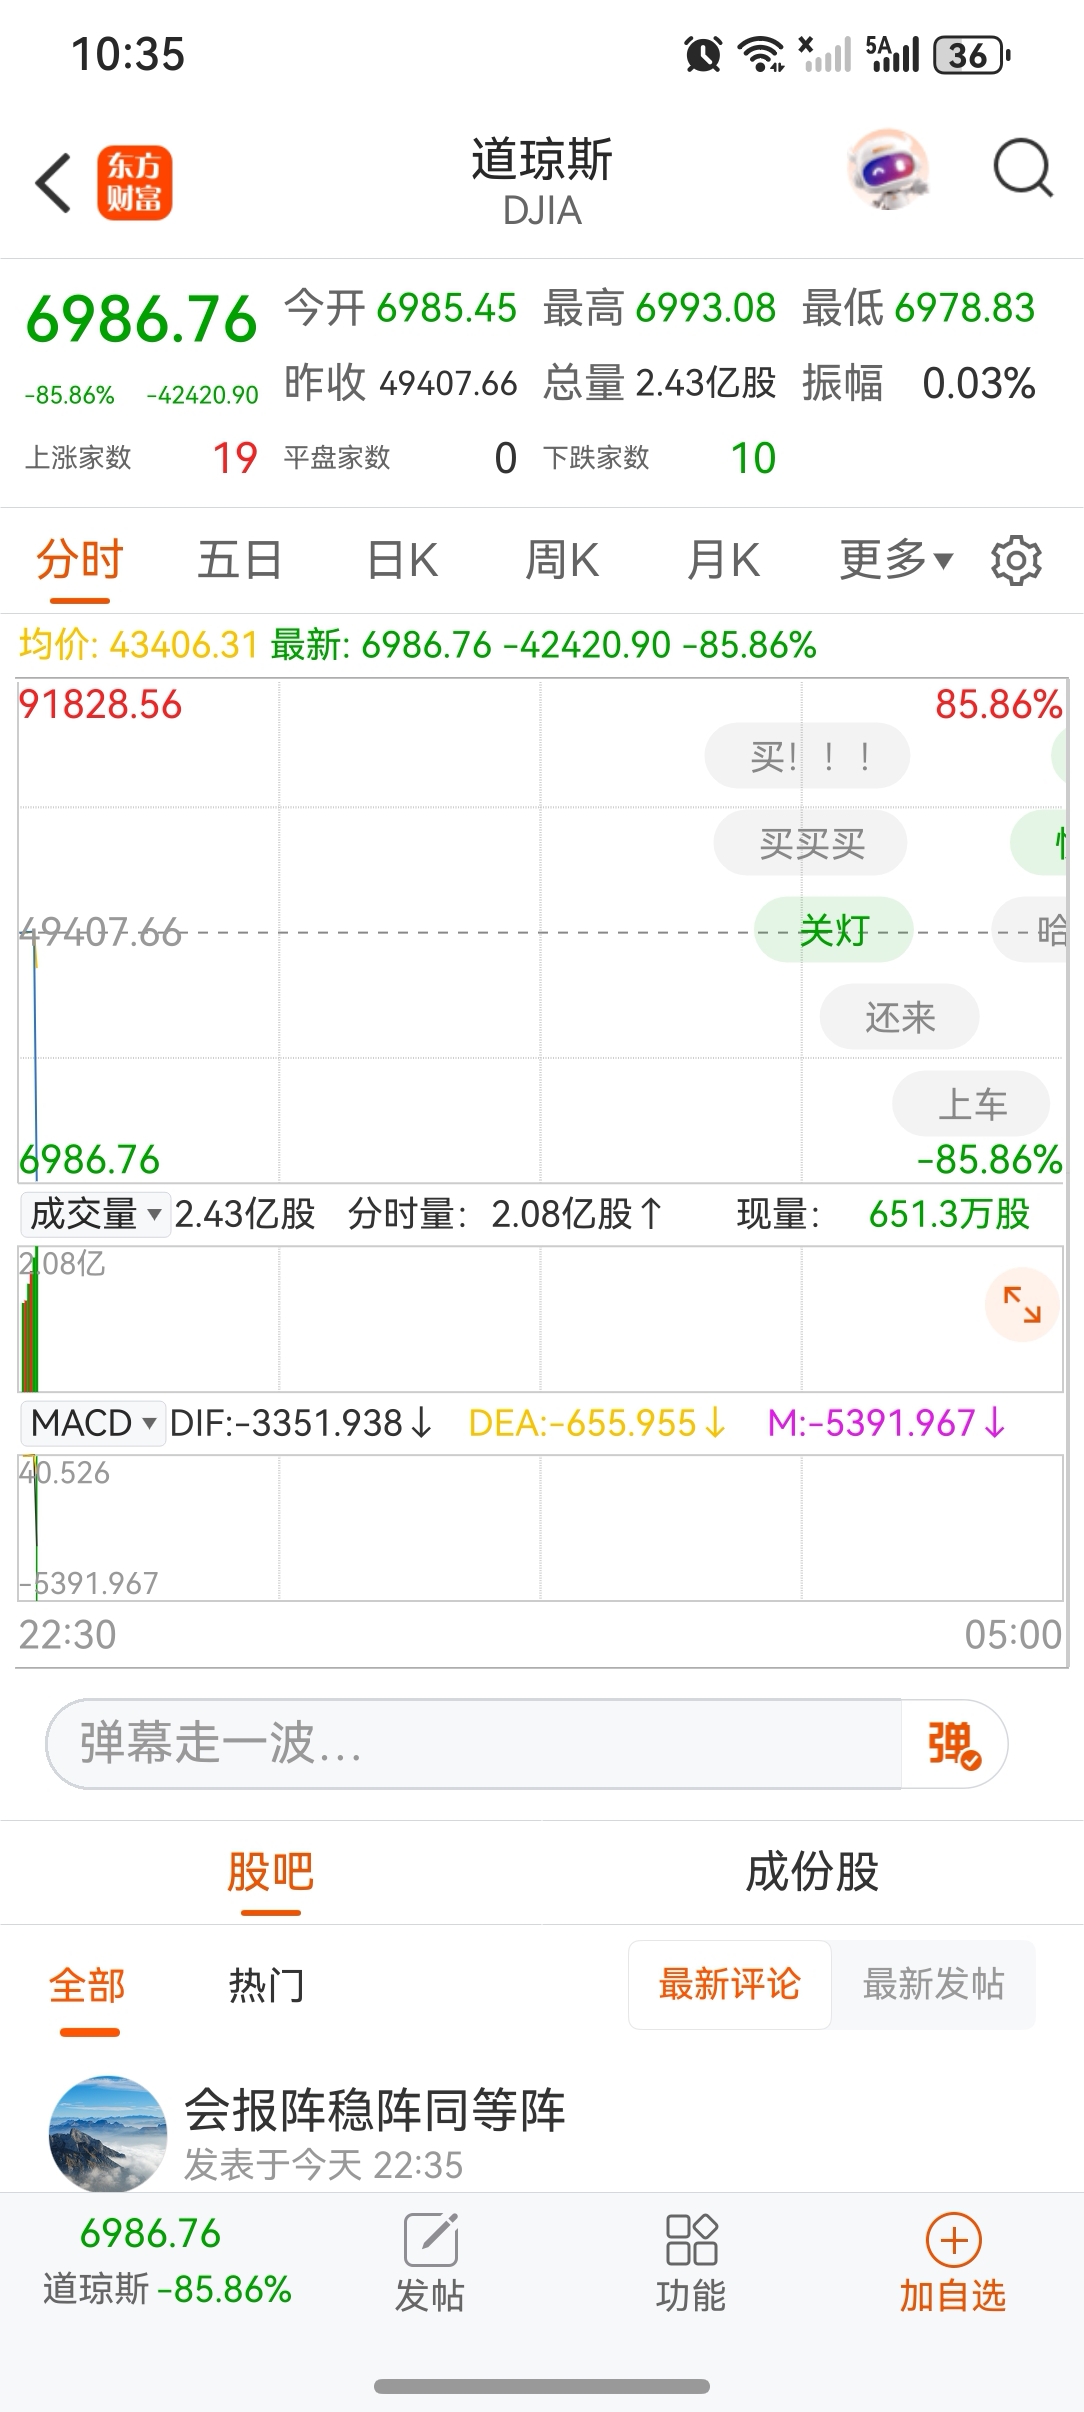
Task: Choose 最新评论 sort option
Action: 730,1985
